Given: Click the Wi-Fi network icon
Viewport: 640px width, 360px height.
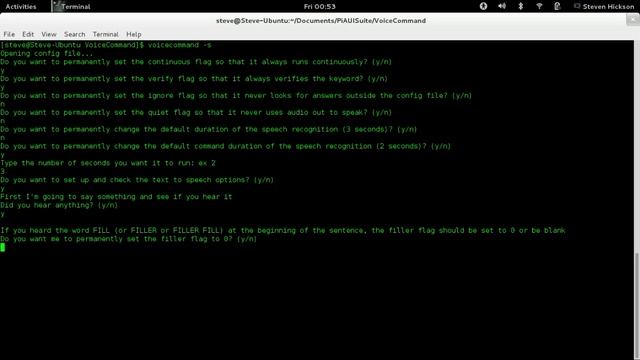Looking at the screenshot, I should [x=539, y=6].
